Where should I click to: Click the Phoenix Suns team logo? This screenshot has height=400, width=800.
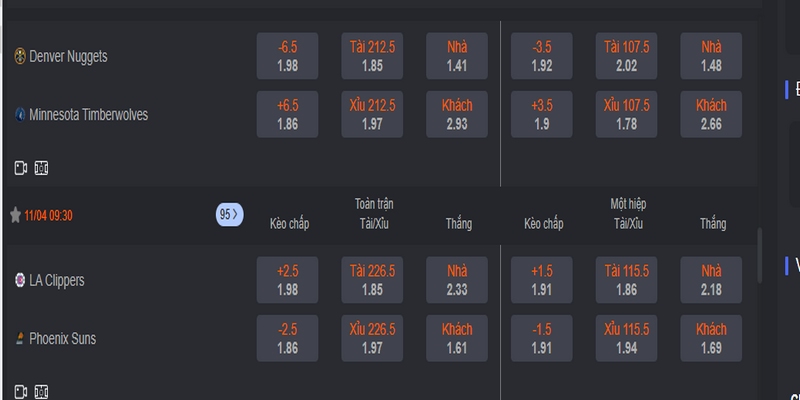pyautogui.click(x=20, y=338)
